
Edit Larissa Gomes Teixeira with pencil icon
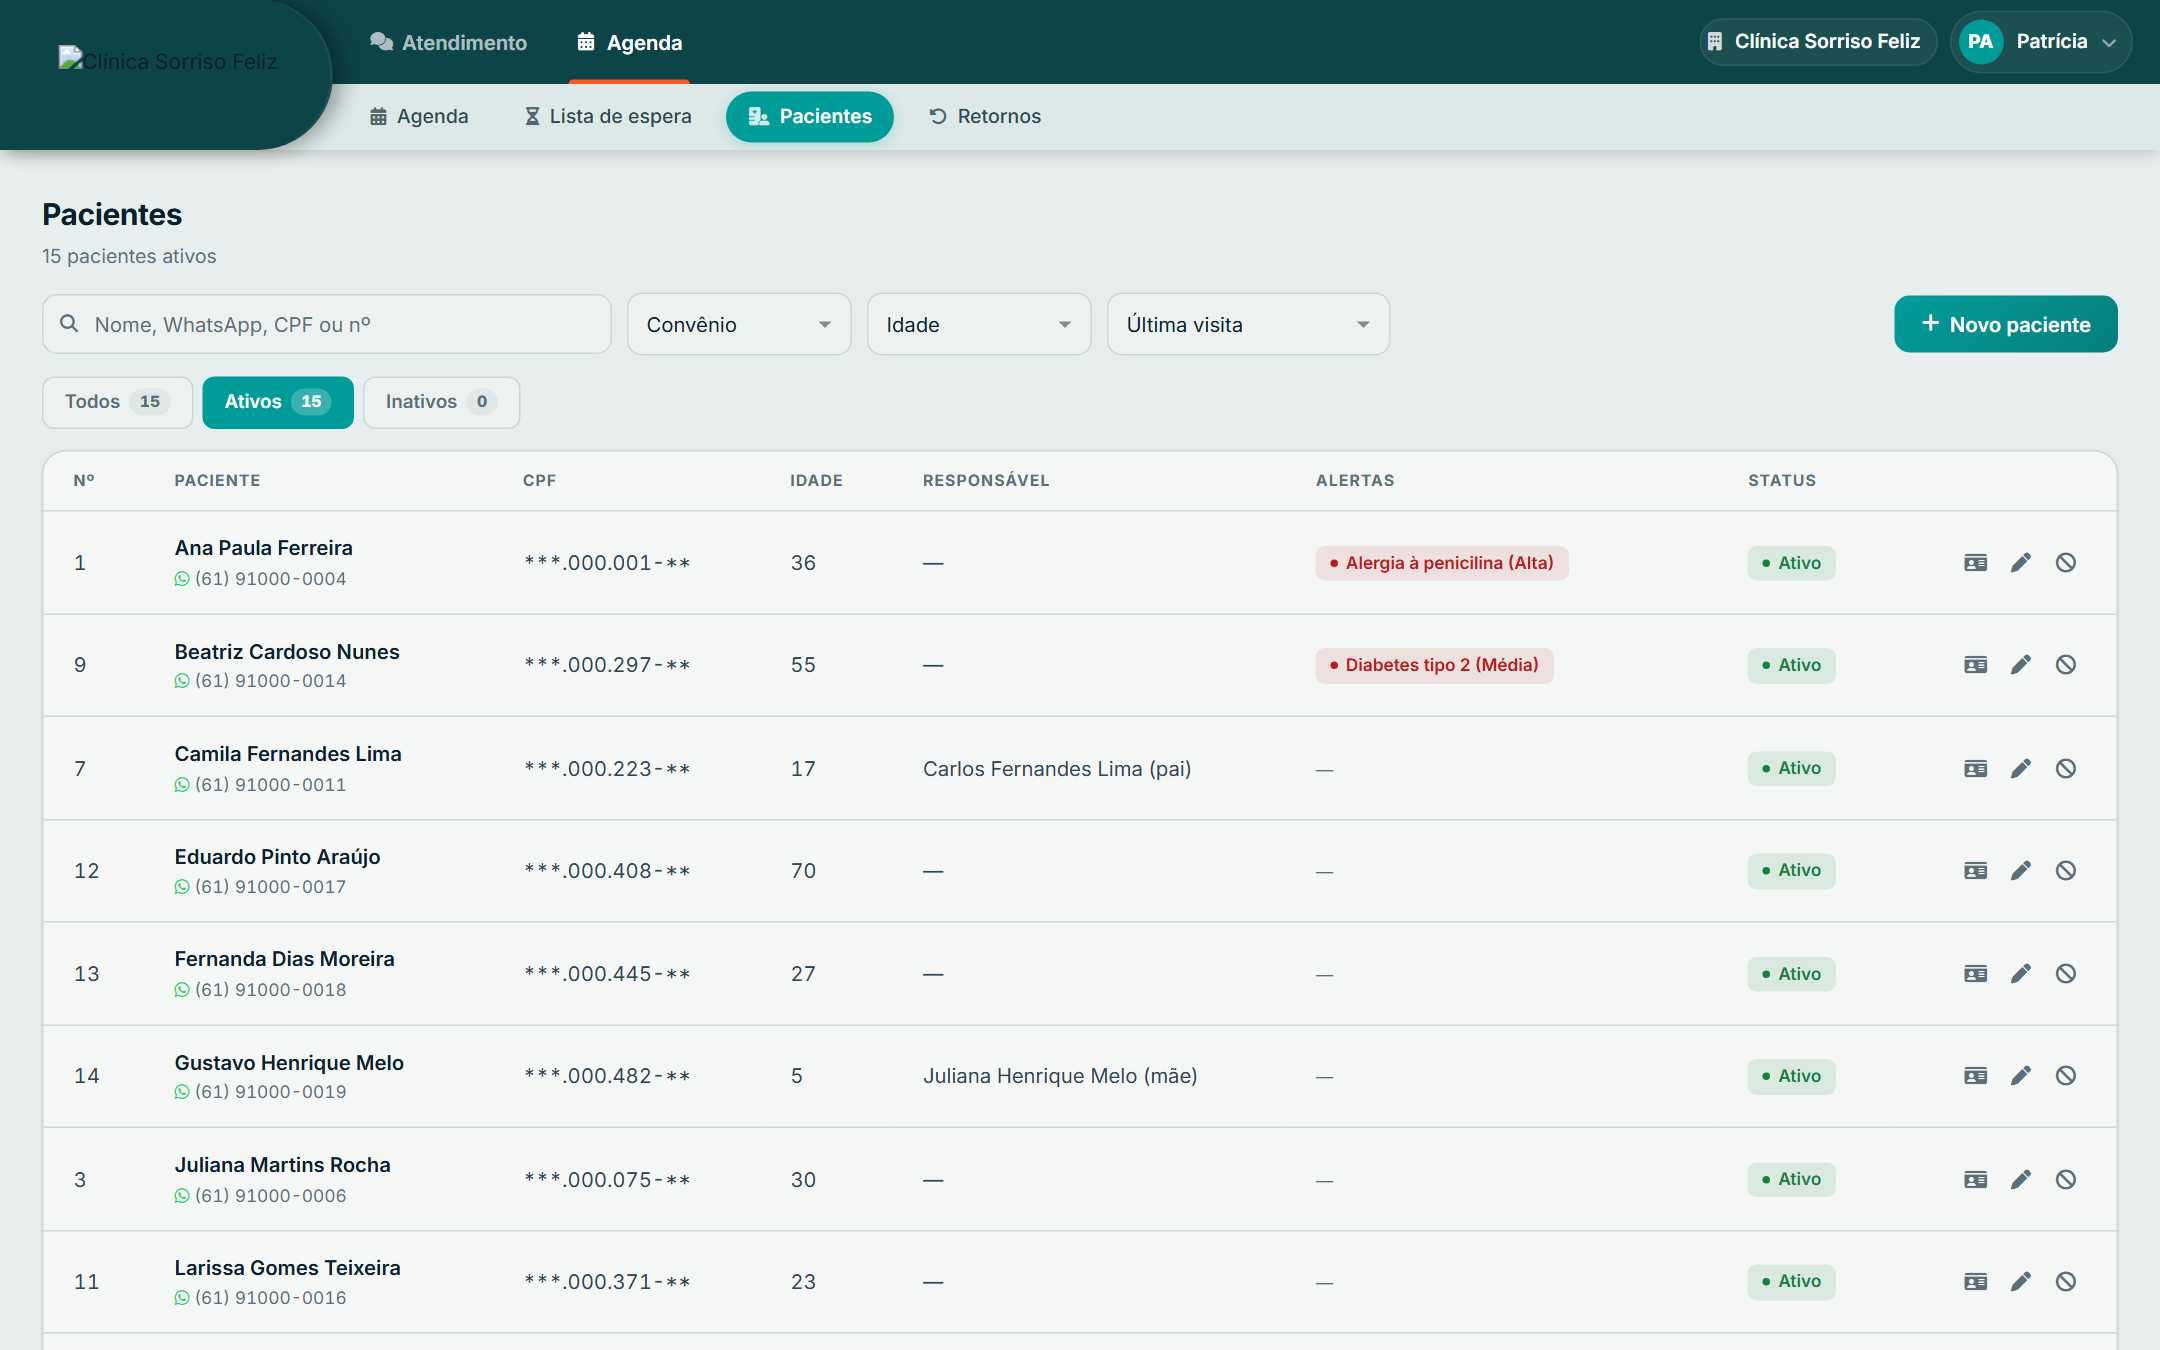click(2021, 1282)
